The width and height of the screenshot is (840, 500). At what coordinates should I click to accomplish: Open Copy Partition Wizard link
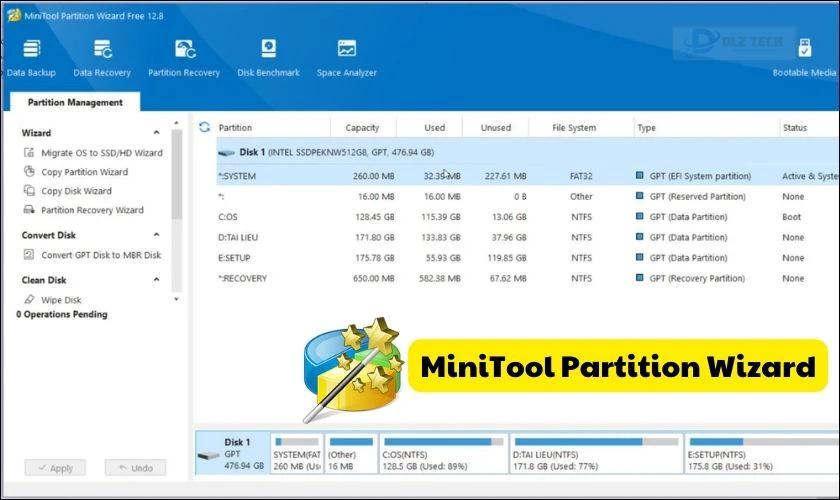coord(85,172)
